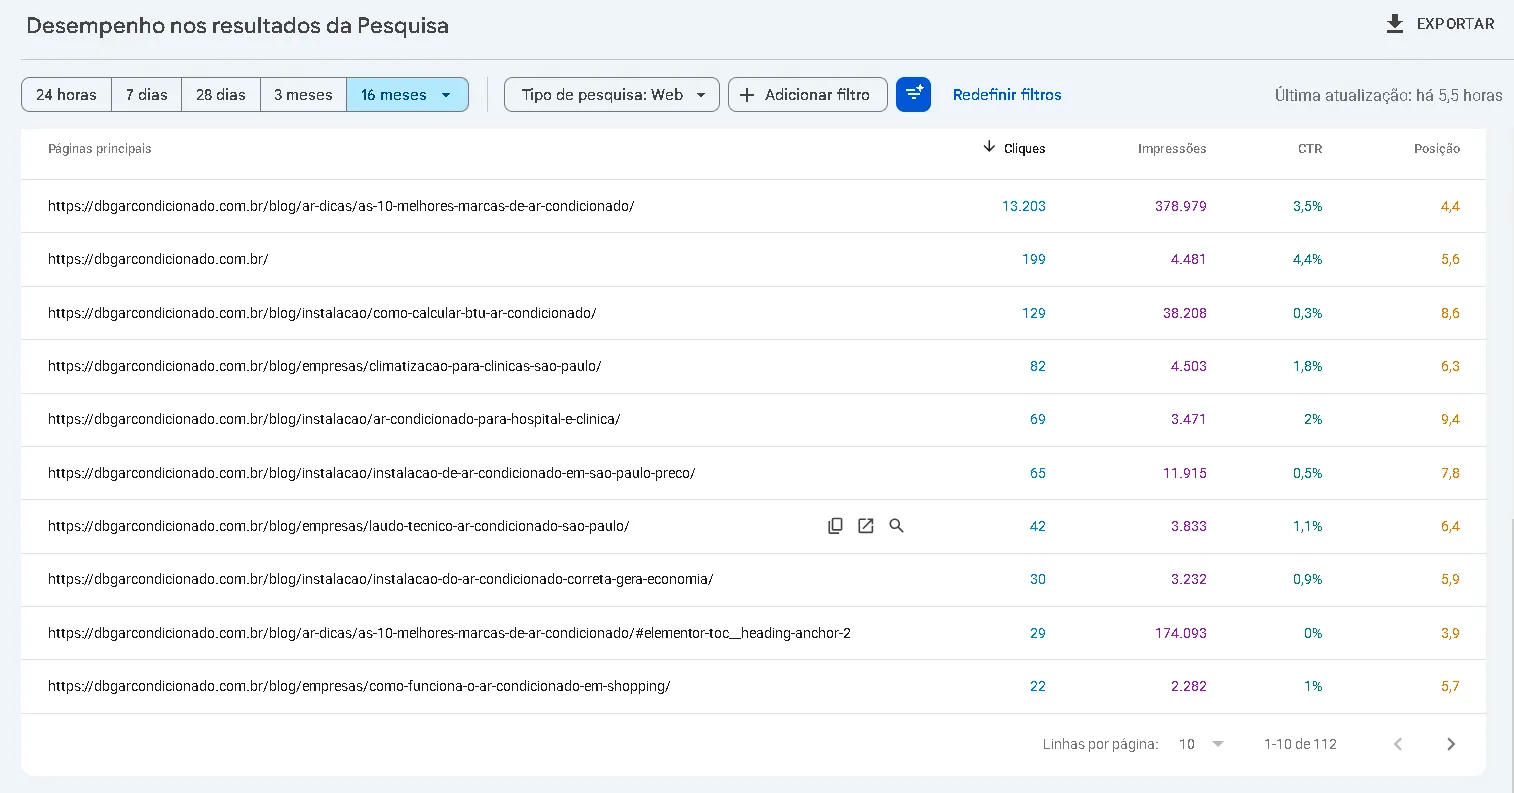The width and height of the screenshot is (1514, 793).
Task: Click clicks value 13.203
Action: (x=1024, y=206)
